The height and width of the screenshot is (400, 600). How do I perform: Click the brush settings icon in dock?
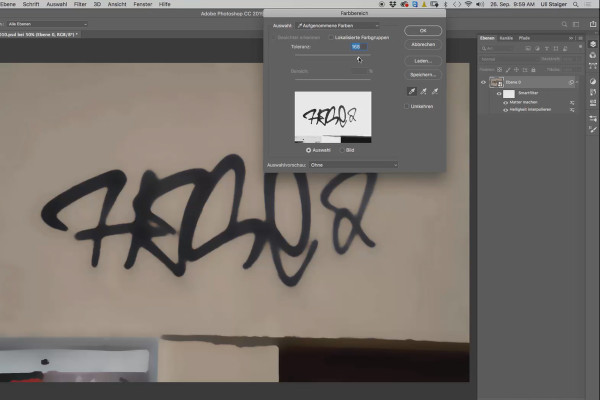(x=593, y=130)
